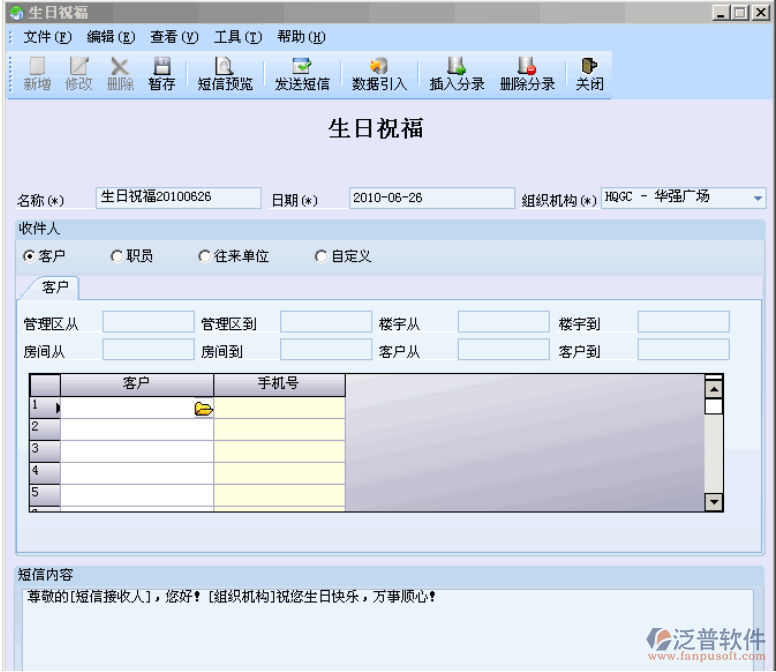776x672 pixels.
Task: Click the 手机号 column header
Action: point(279,384)
